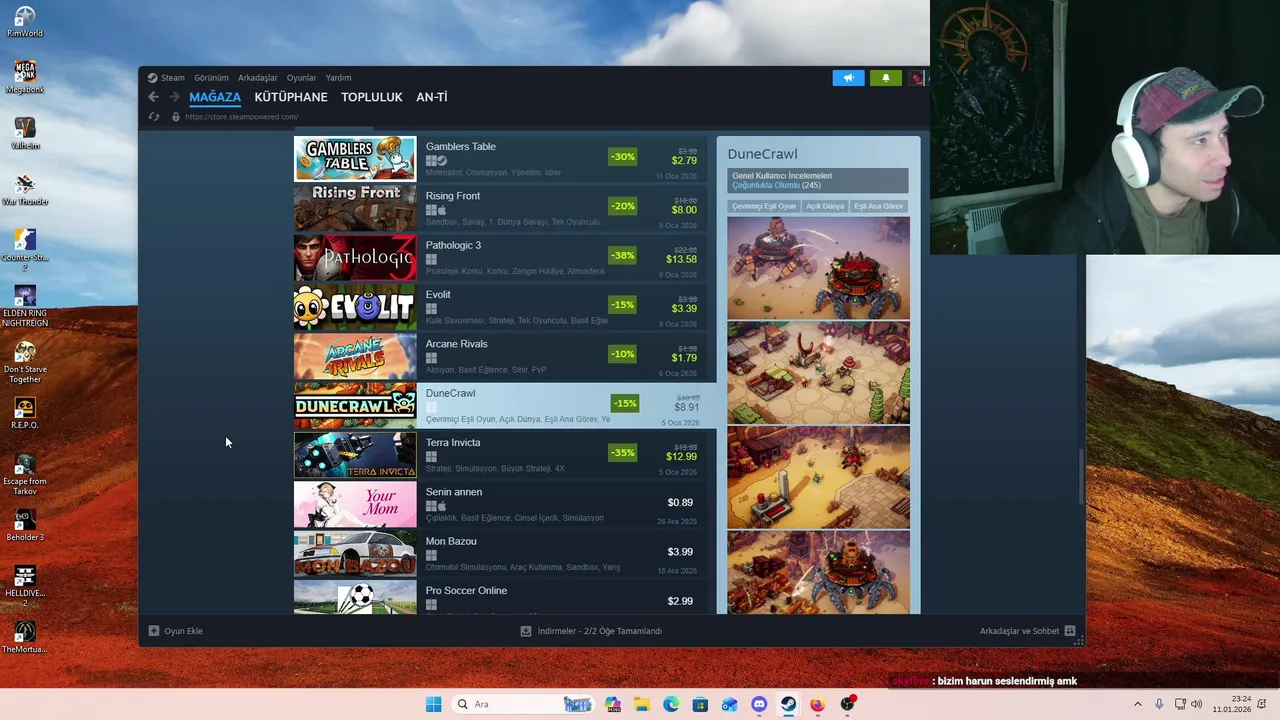Select the DuneCrawl row title
This screenshot has width=1280, height=720.
[451, 393]
